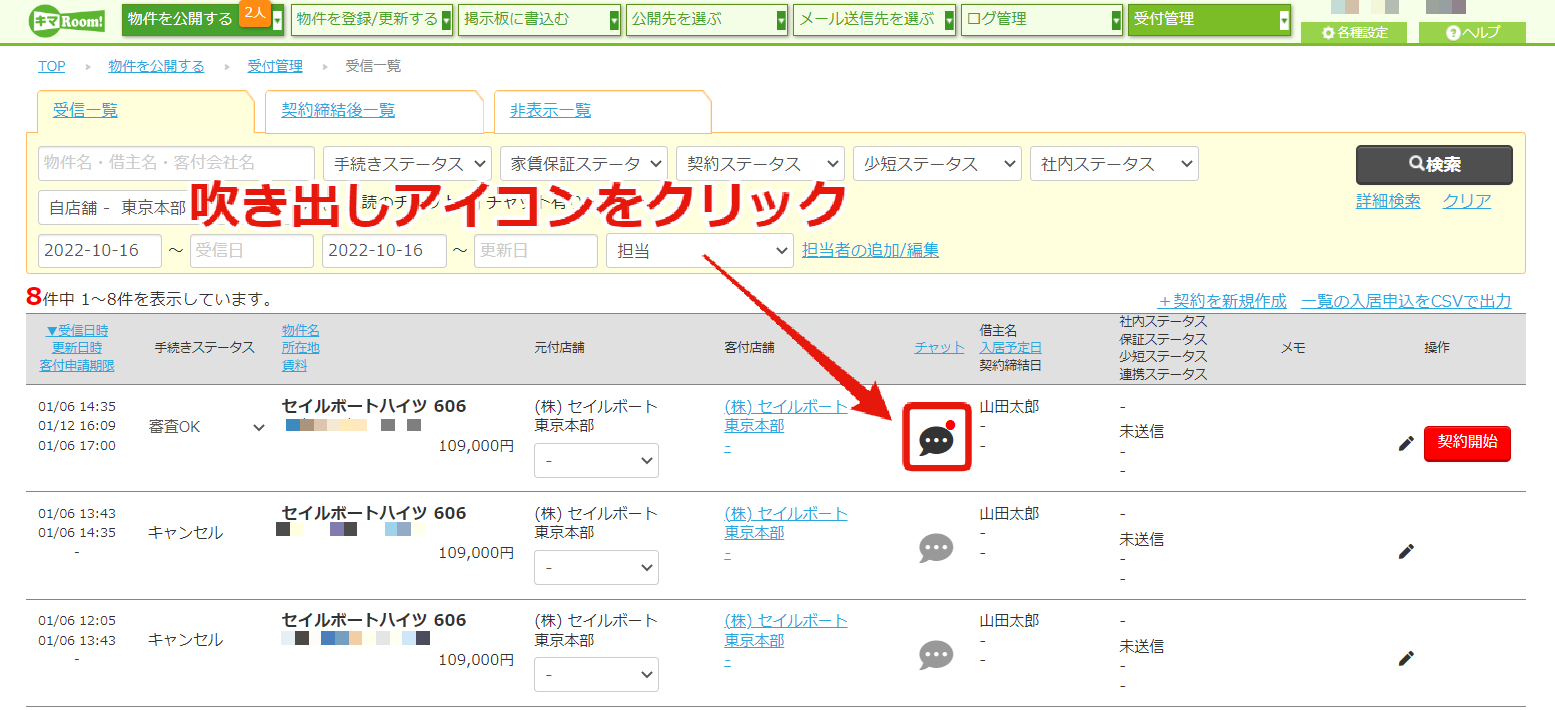Image resolution: width=1555 pixels, height=710 pixels.
Task: Sort by 所在地 column header
Action: coord(301,348)
